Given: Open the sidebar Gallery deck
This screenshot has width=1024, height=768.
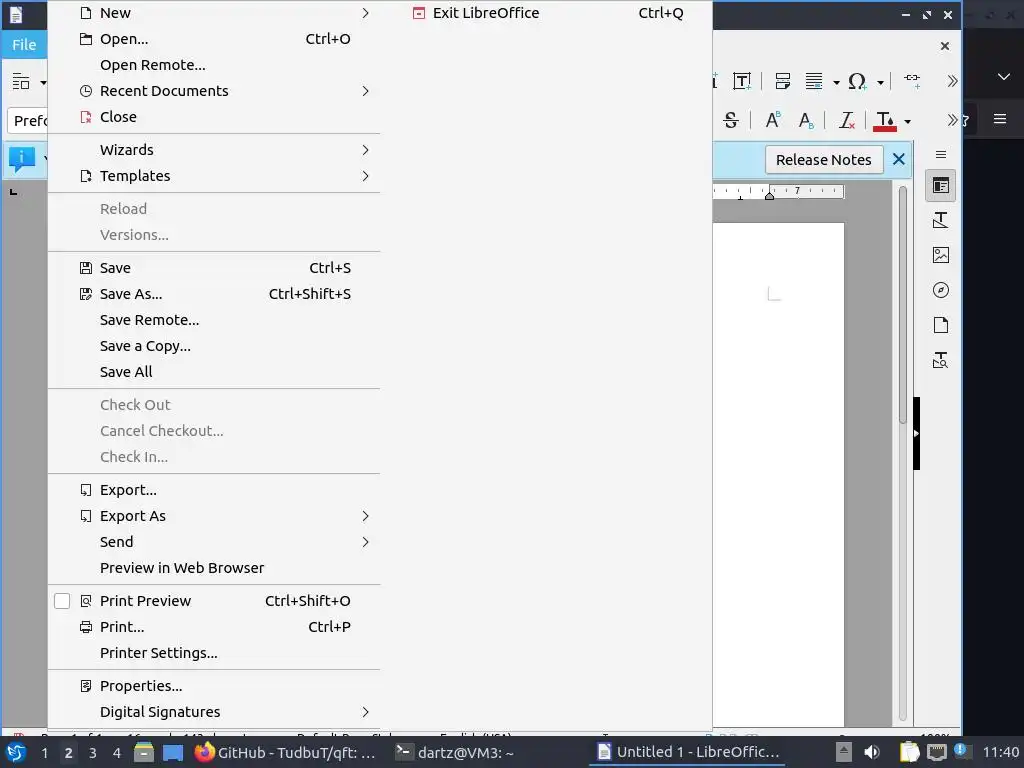Looking at the screenshot, I should click(x=940, y=255).
